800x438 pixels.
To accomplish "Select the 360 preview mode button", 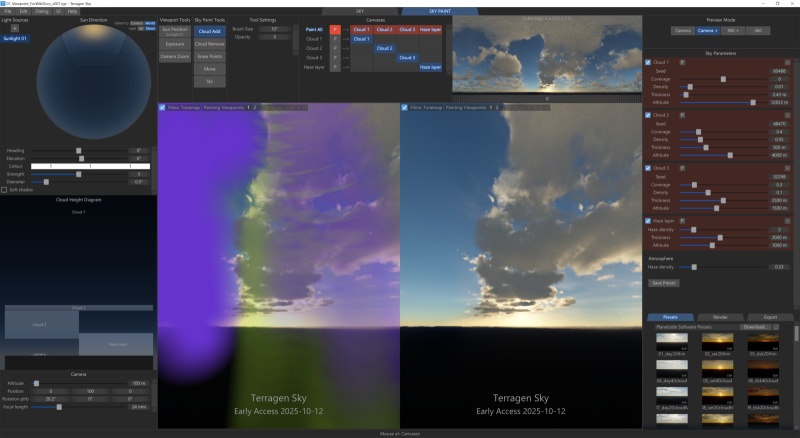I will click(x=760, y=31).
